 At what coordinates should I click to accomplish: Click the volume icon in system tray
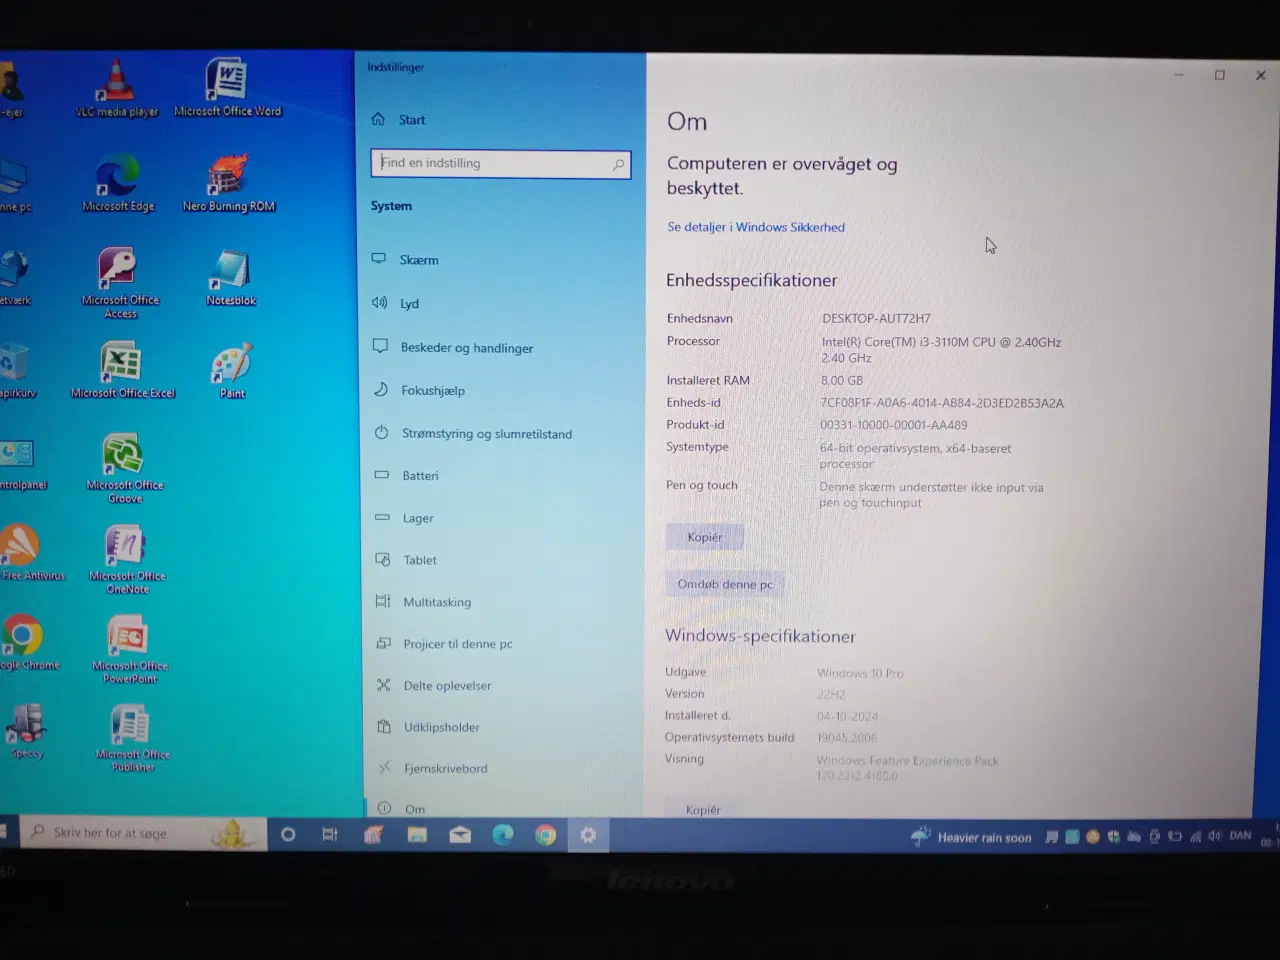pos(1214,836)
